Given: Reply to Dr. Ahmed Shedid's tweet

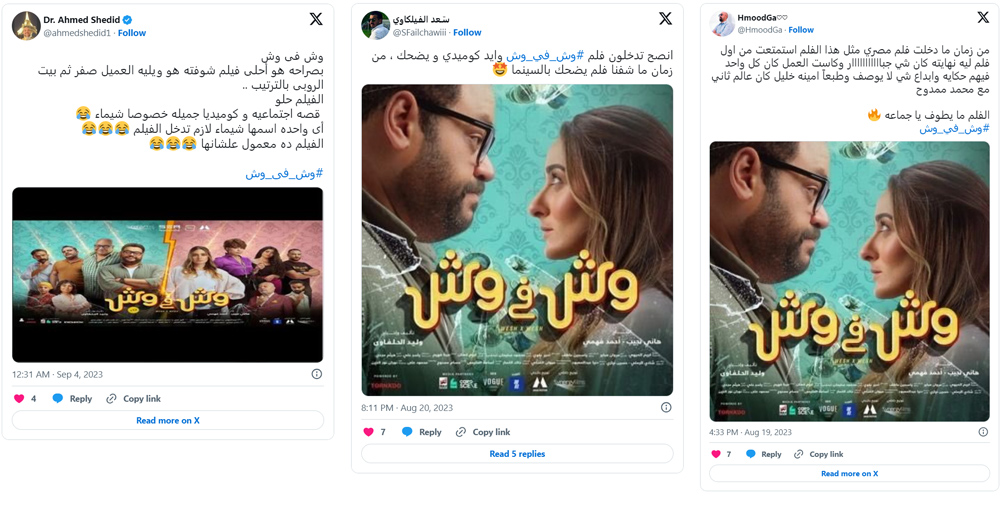Looking at the screenshot, I should (x=72, y=399).
